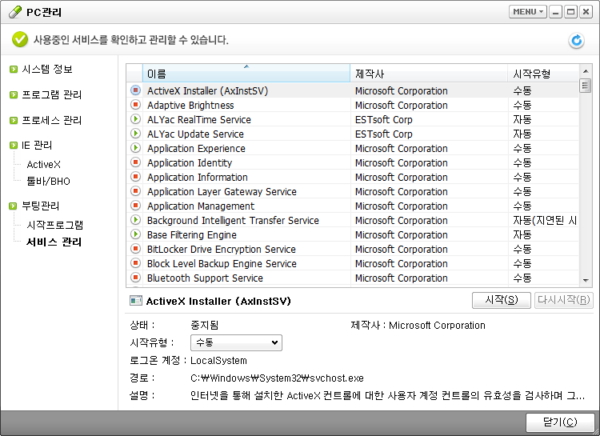Sort services by the 이름 column header
The height and width of the screenshot is (436, 600).
[245, 74]
